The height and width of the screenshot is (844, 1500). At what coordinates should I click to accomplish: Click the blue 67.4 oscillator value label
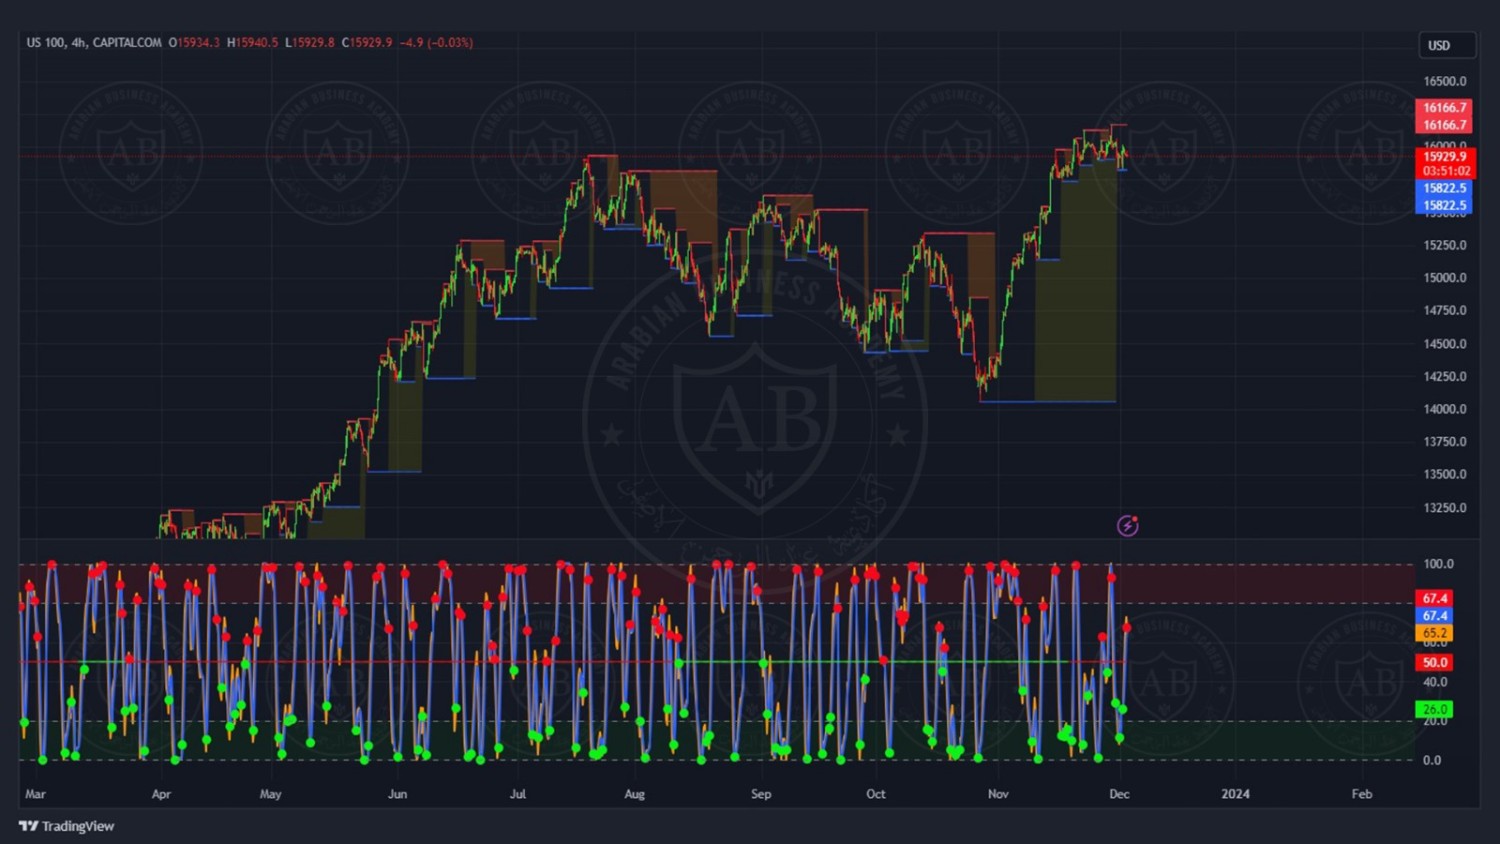click(1435, 616)
